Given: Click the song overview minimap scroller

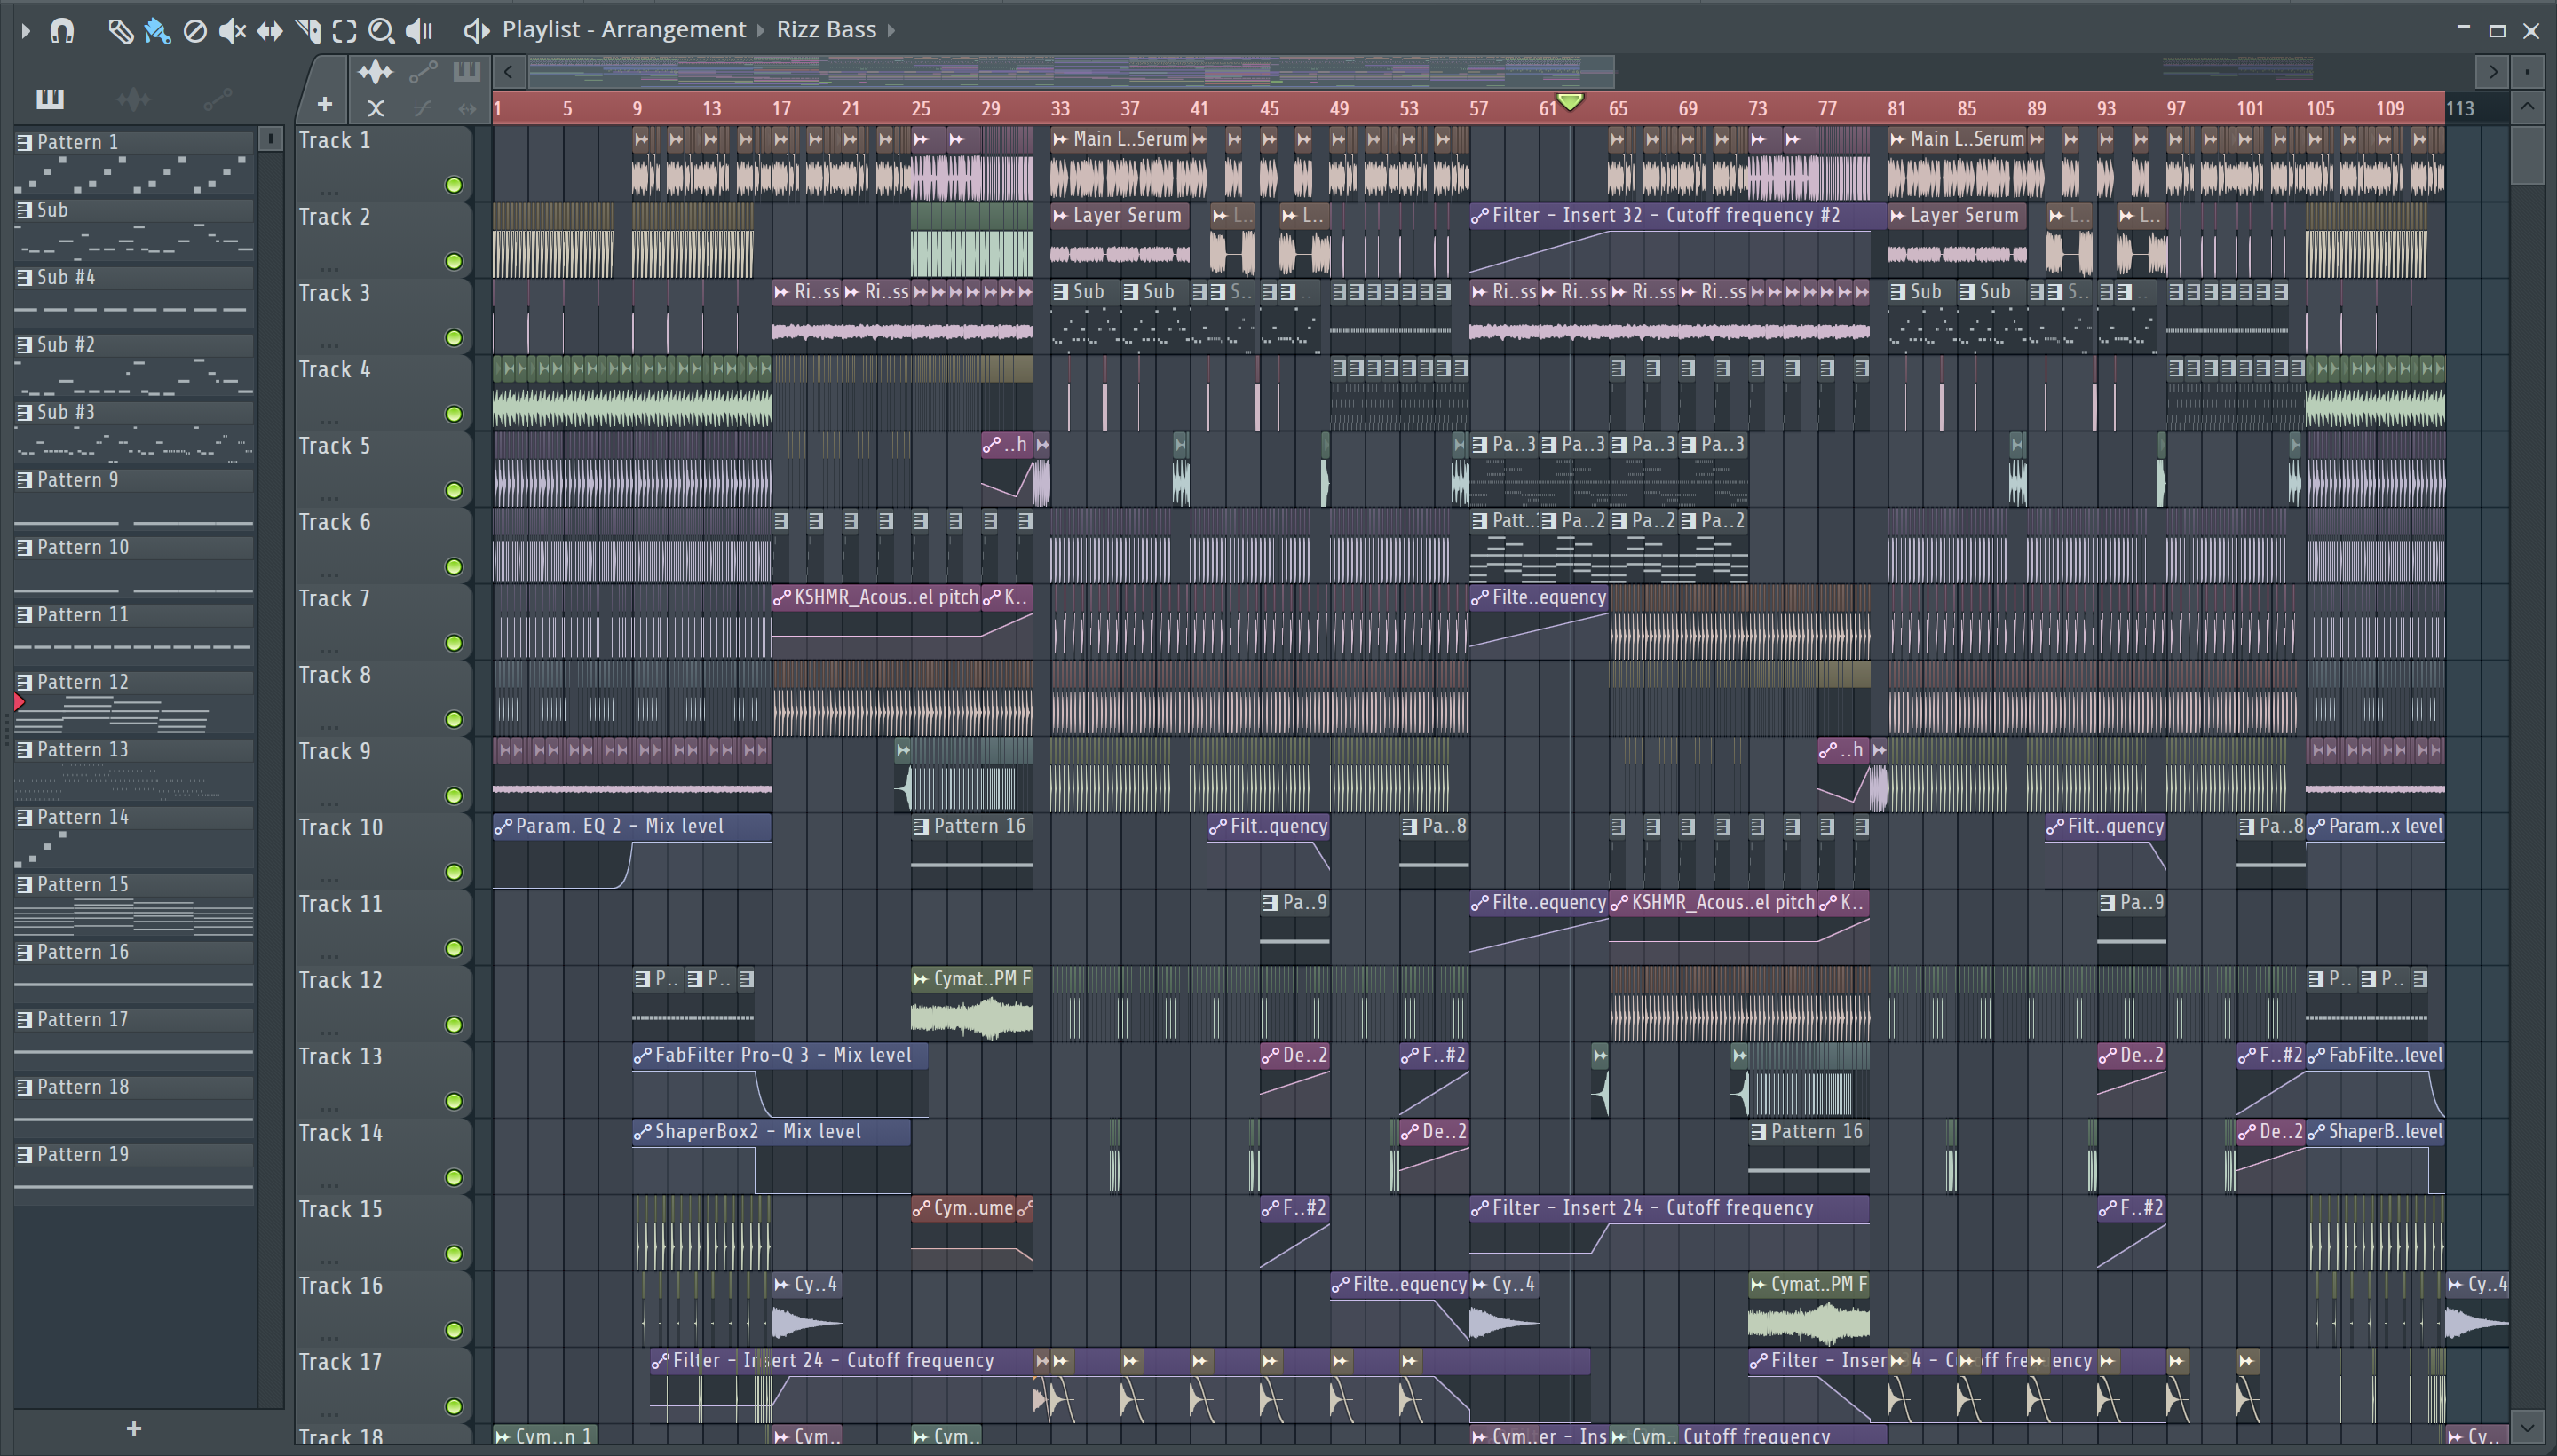Looking at the screenshot, I should [x=1071, y=71].
